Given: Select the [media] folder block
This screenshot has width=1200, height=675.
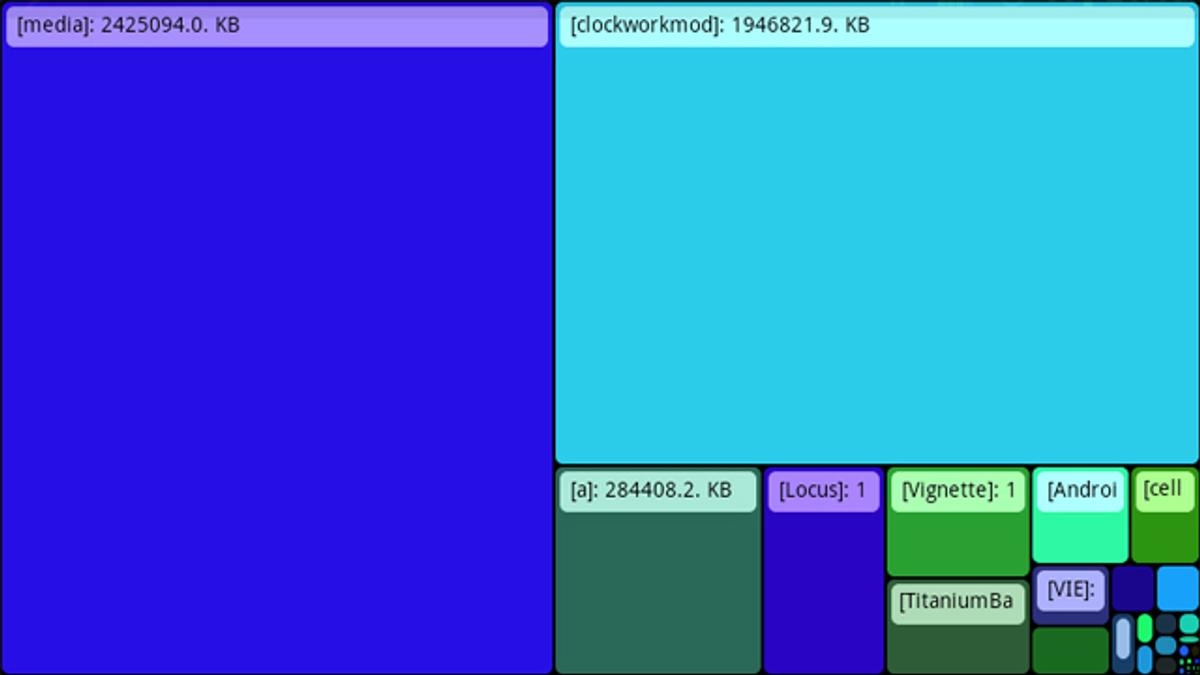Looking at the screenshot, I should (x=277, y=338).
